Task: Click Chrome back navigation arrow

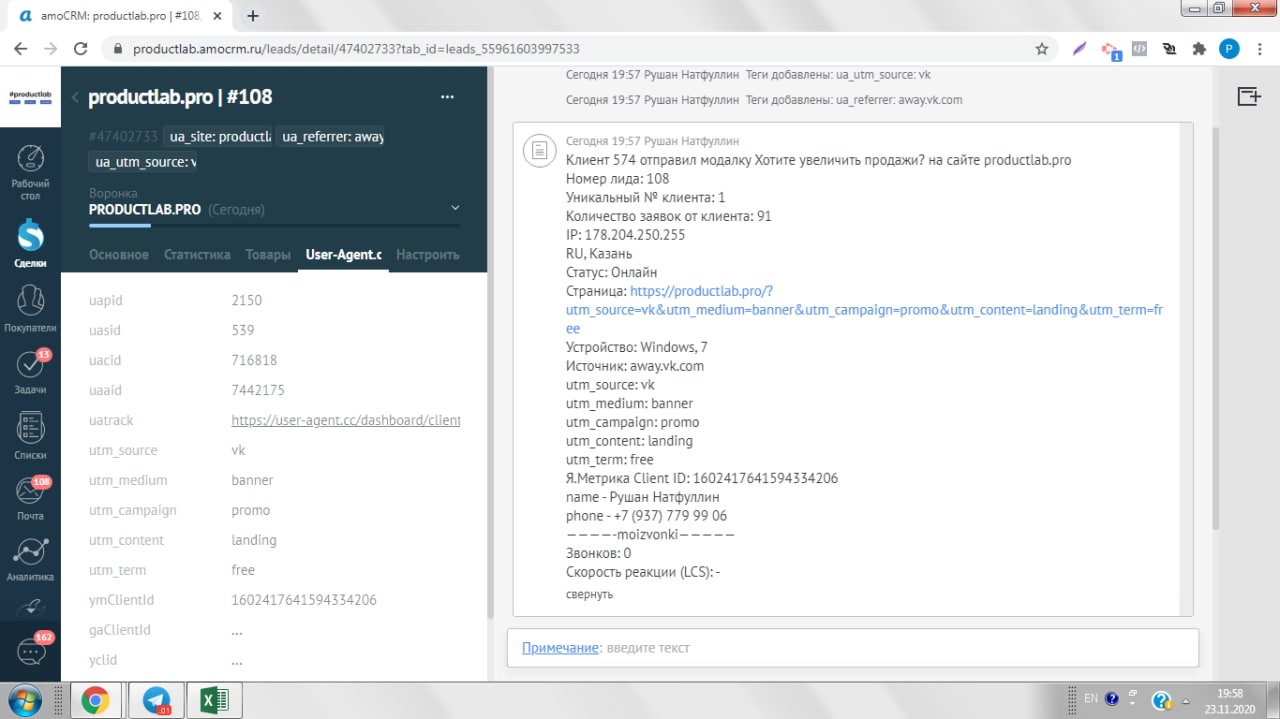Action: pos(22,48)
